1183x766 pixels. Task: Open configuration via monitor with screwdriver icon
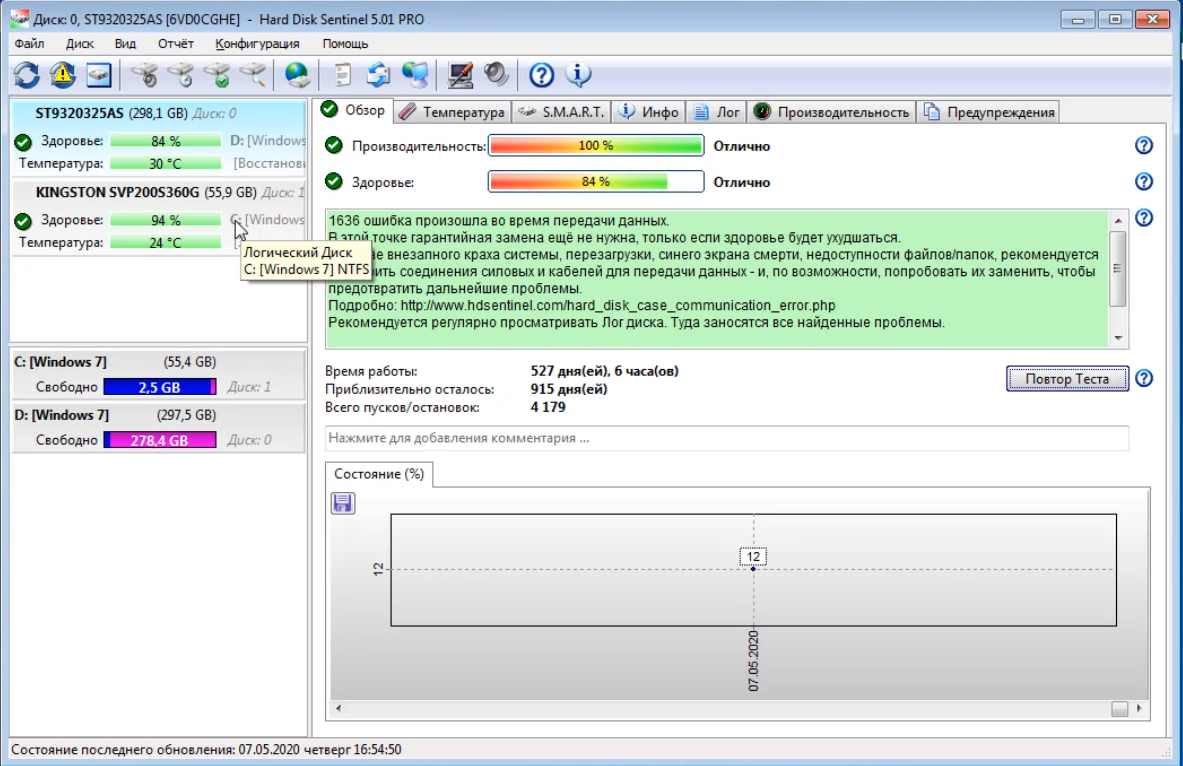[459, 75]
